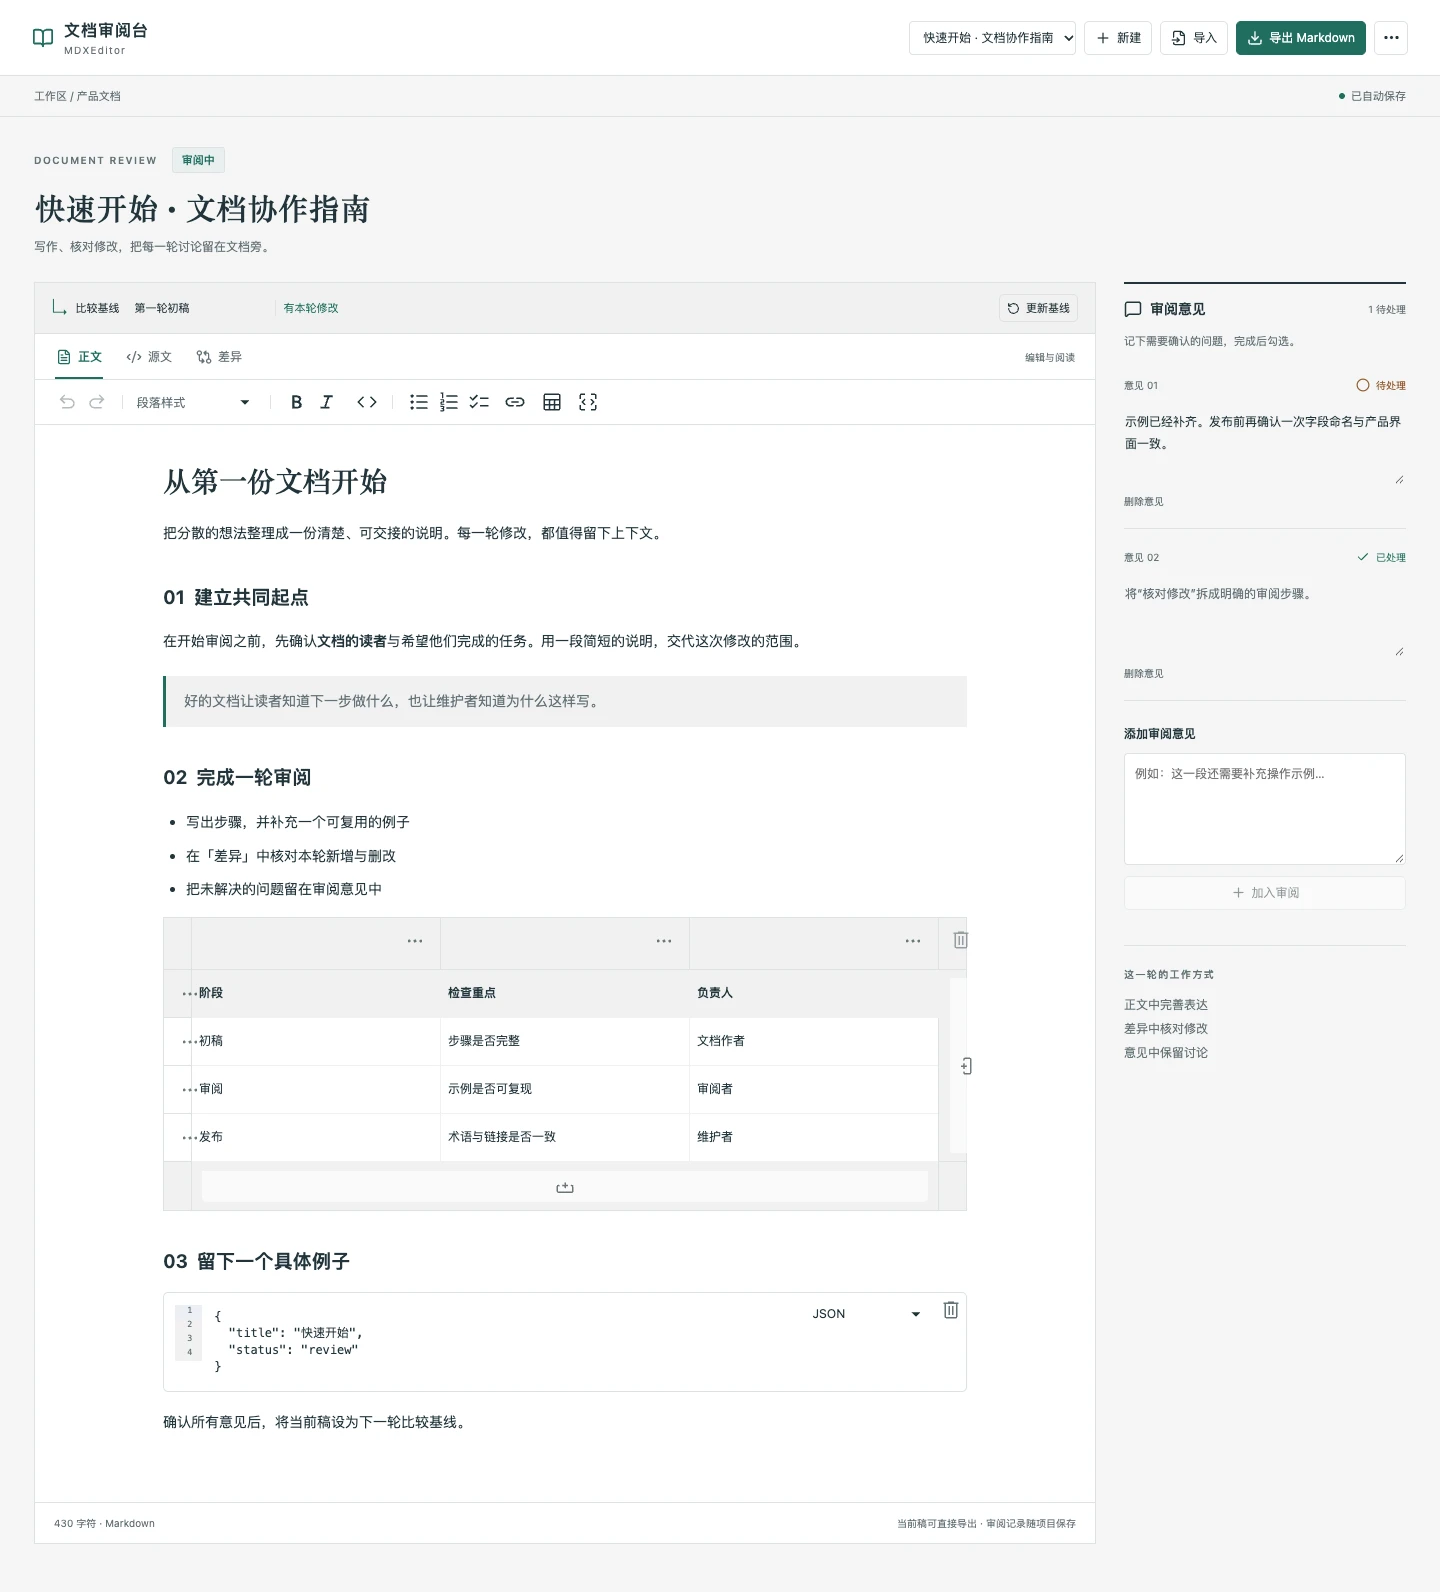Mark 意见 01 as resolved
This screenshot has height=1592, width=1440.
[x=1380, y=385]
